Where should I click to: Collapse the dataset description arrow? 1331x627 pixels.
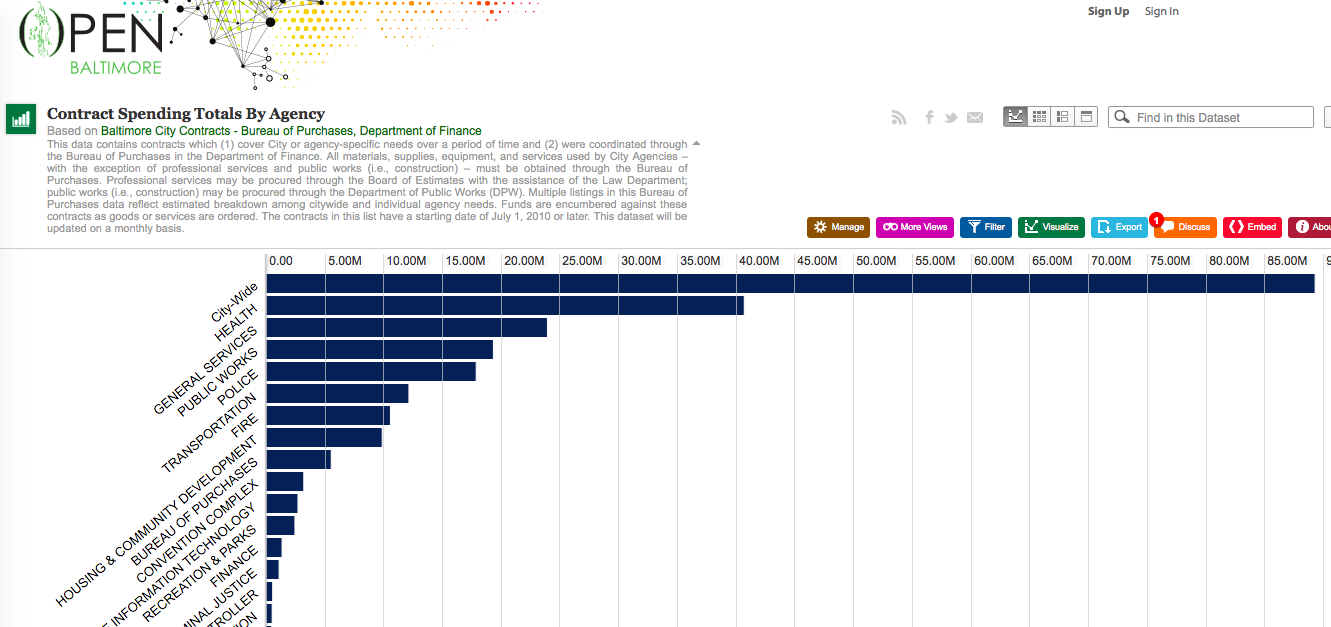point(697,144)
